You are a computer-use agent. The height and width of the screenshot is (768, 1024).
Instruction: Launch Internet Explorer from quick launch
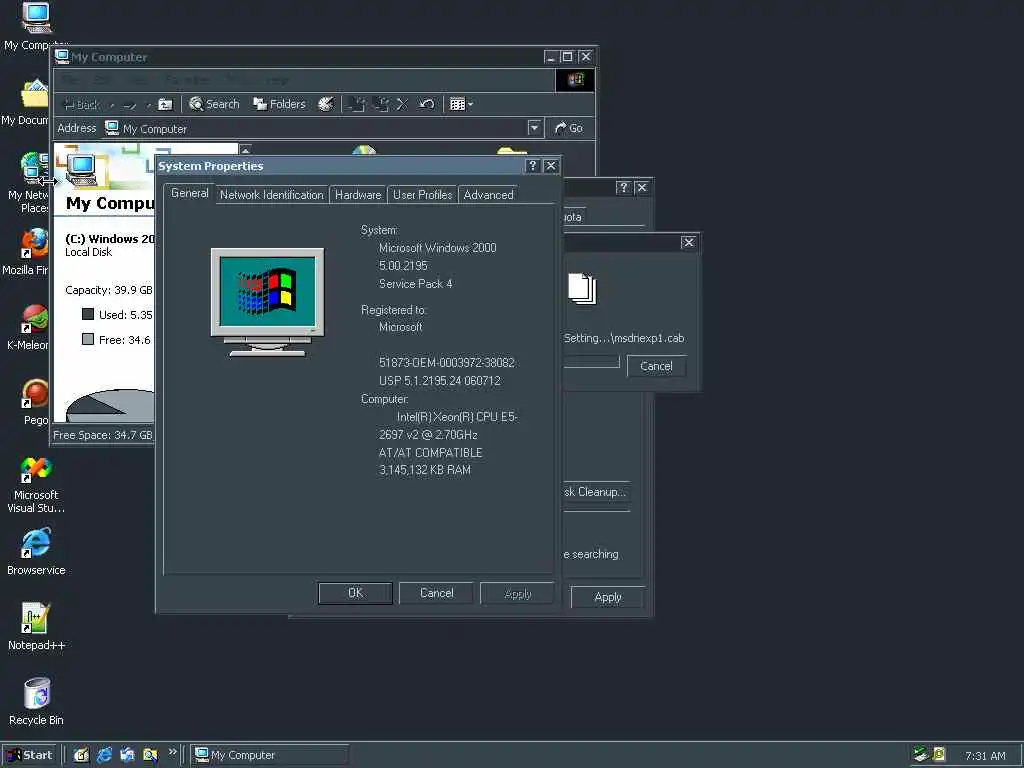tap(104, 755)
